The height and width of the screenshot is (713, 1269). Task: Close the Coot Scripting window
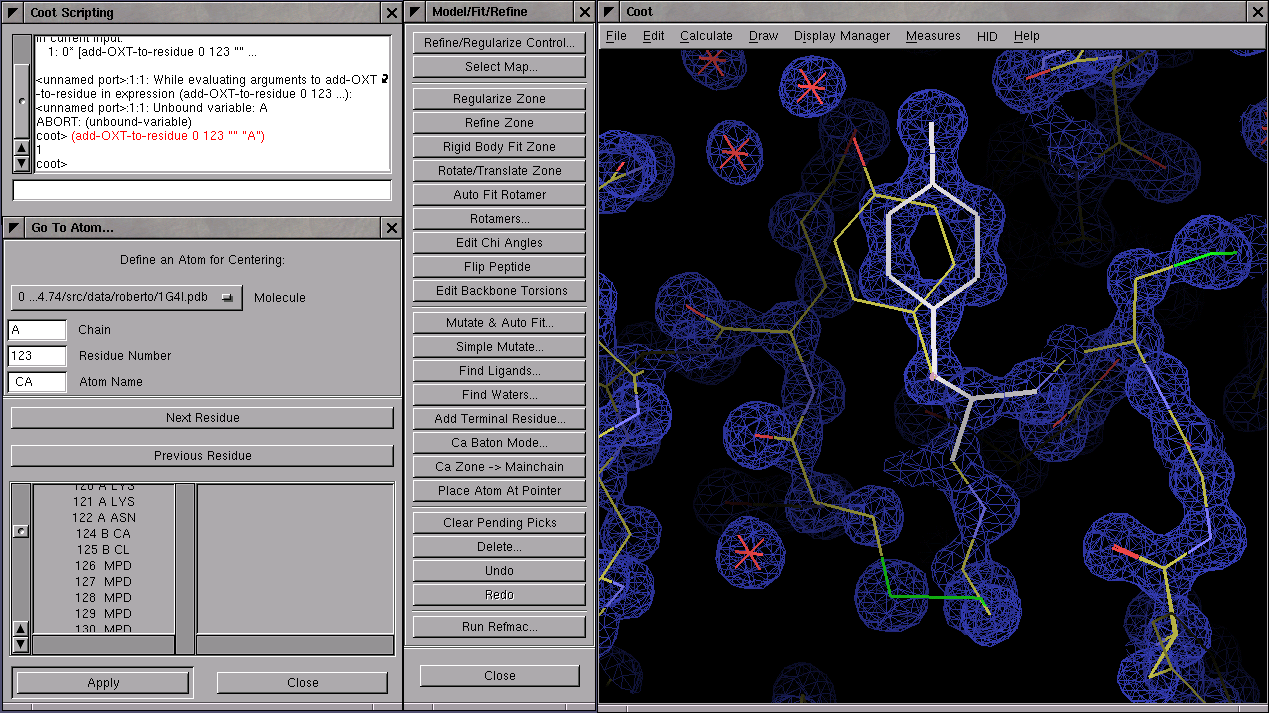tap(391, 13)
